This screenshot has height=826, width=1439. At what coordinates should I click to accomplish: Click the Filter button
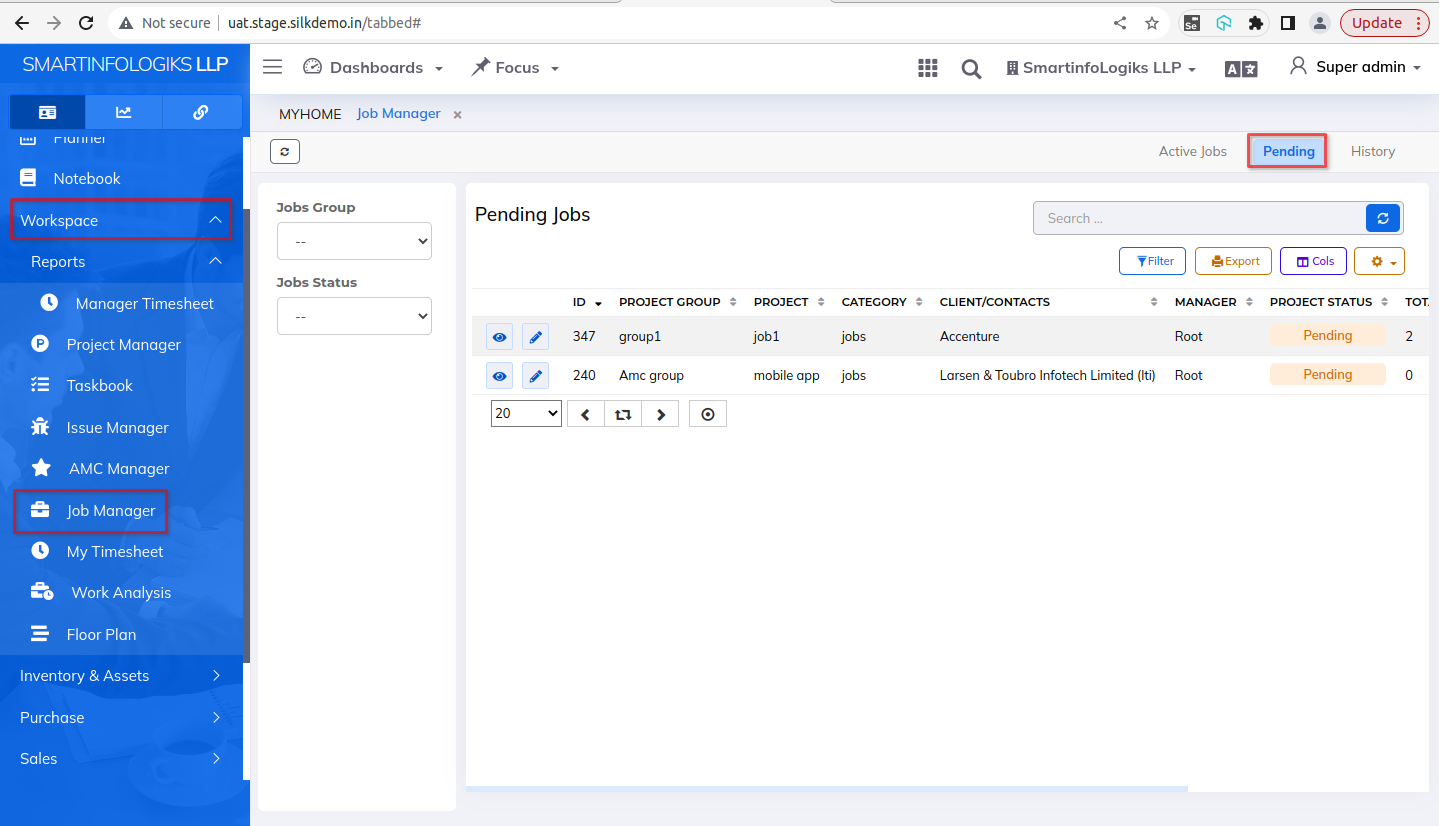point(1152,261)
